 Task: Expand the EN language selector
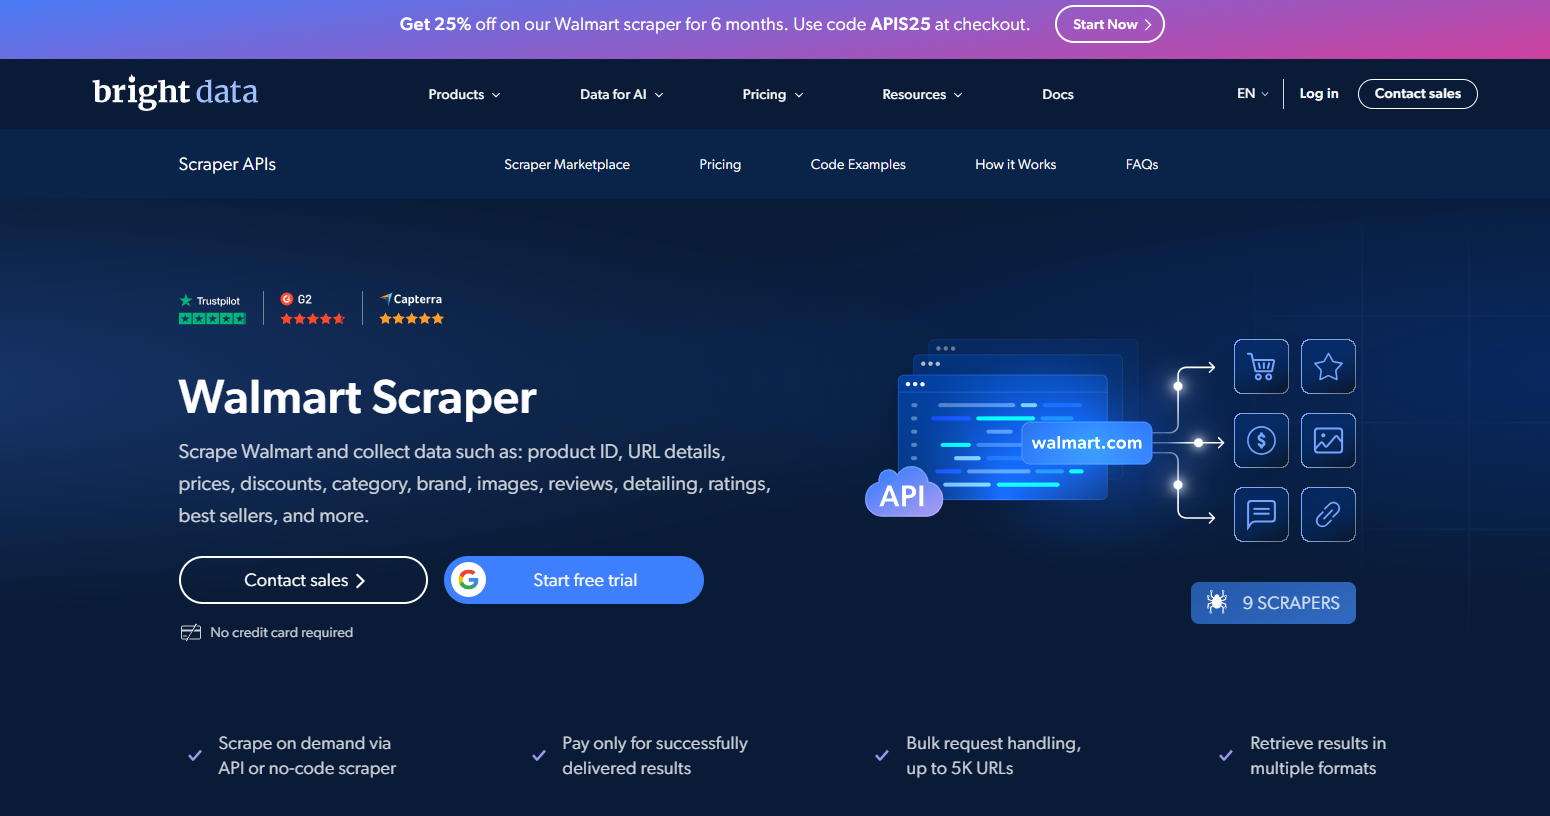[1251, 93]
